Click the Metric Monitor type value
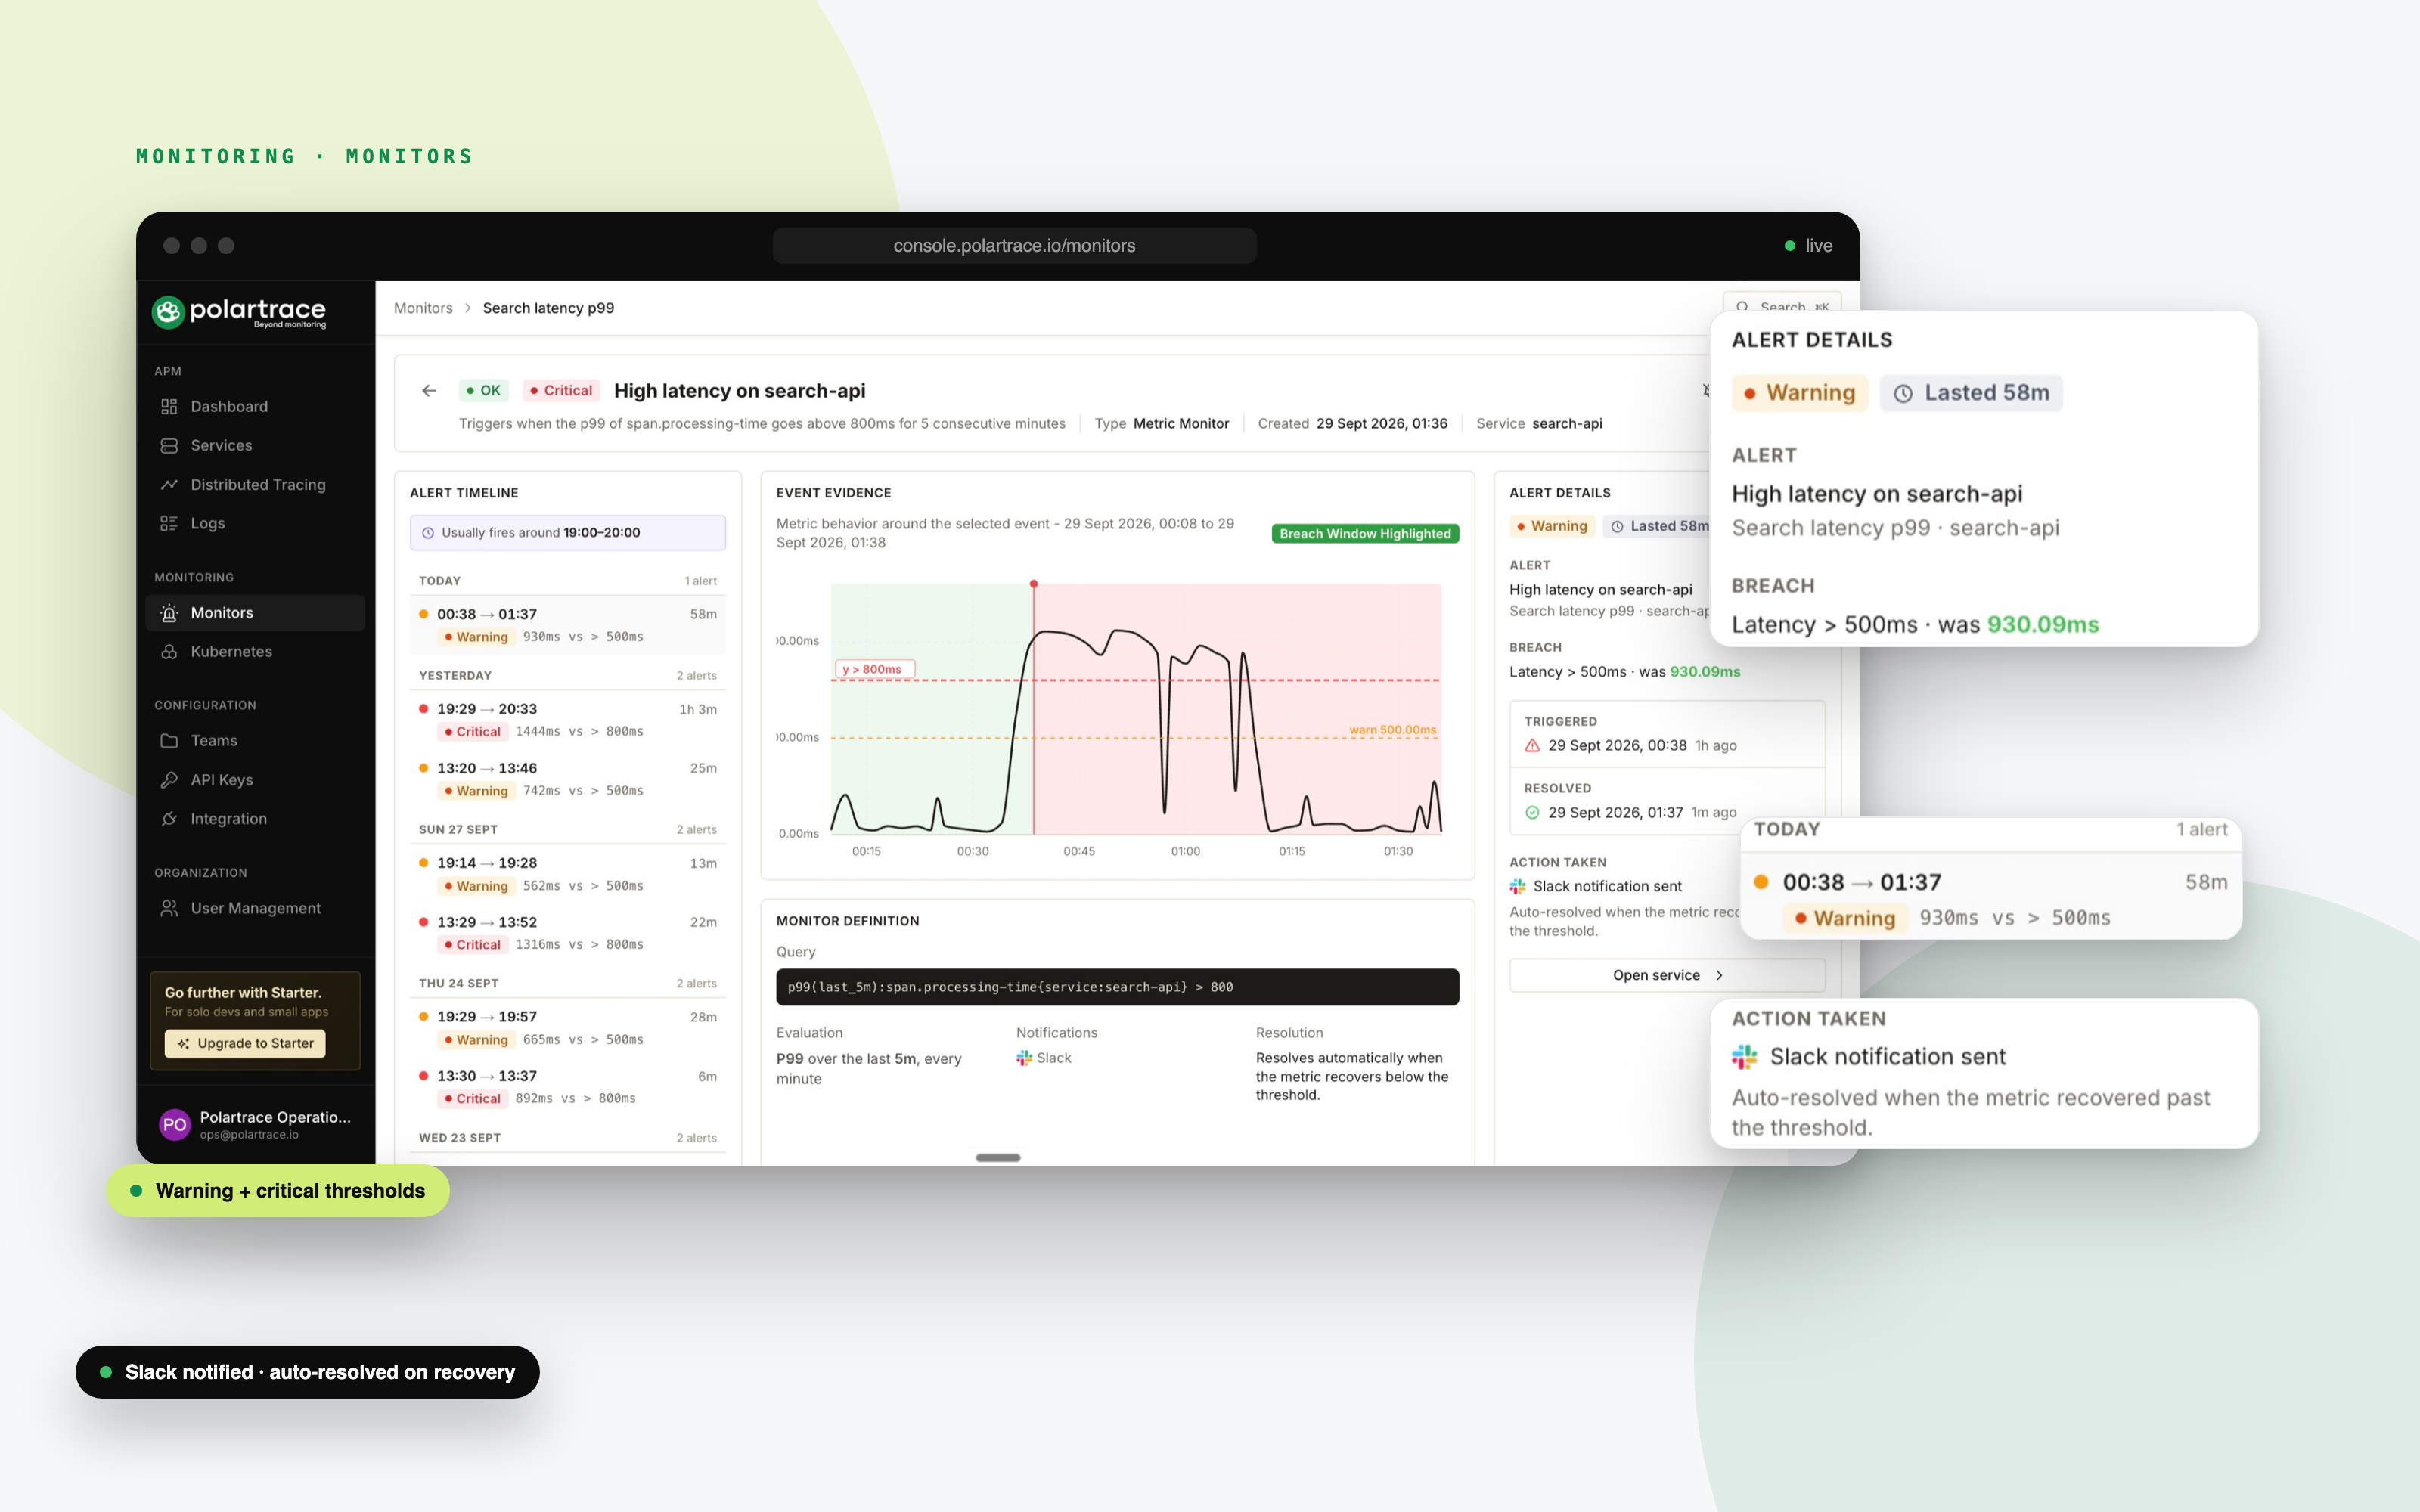 1181,423
